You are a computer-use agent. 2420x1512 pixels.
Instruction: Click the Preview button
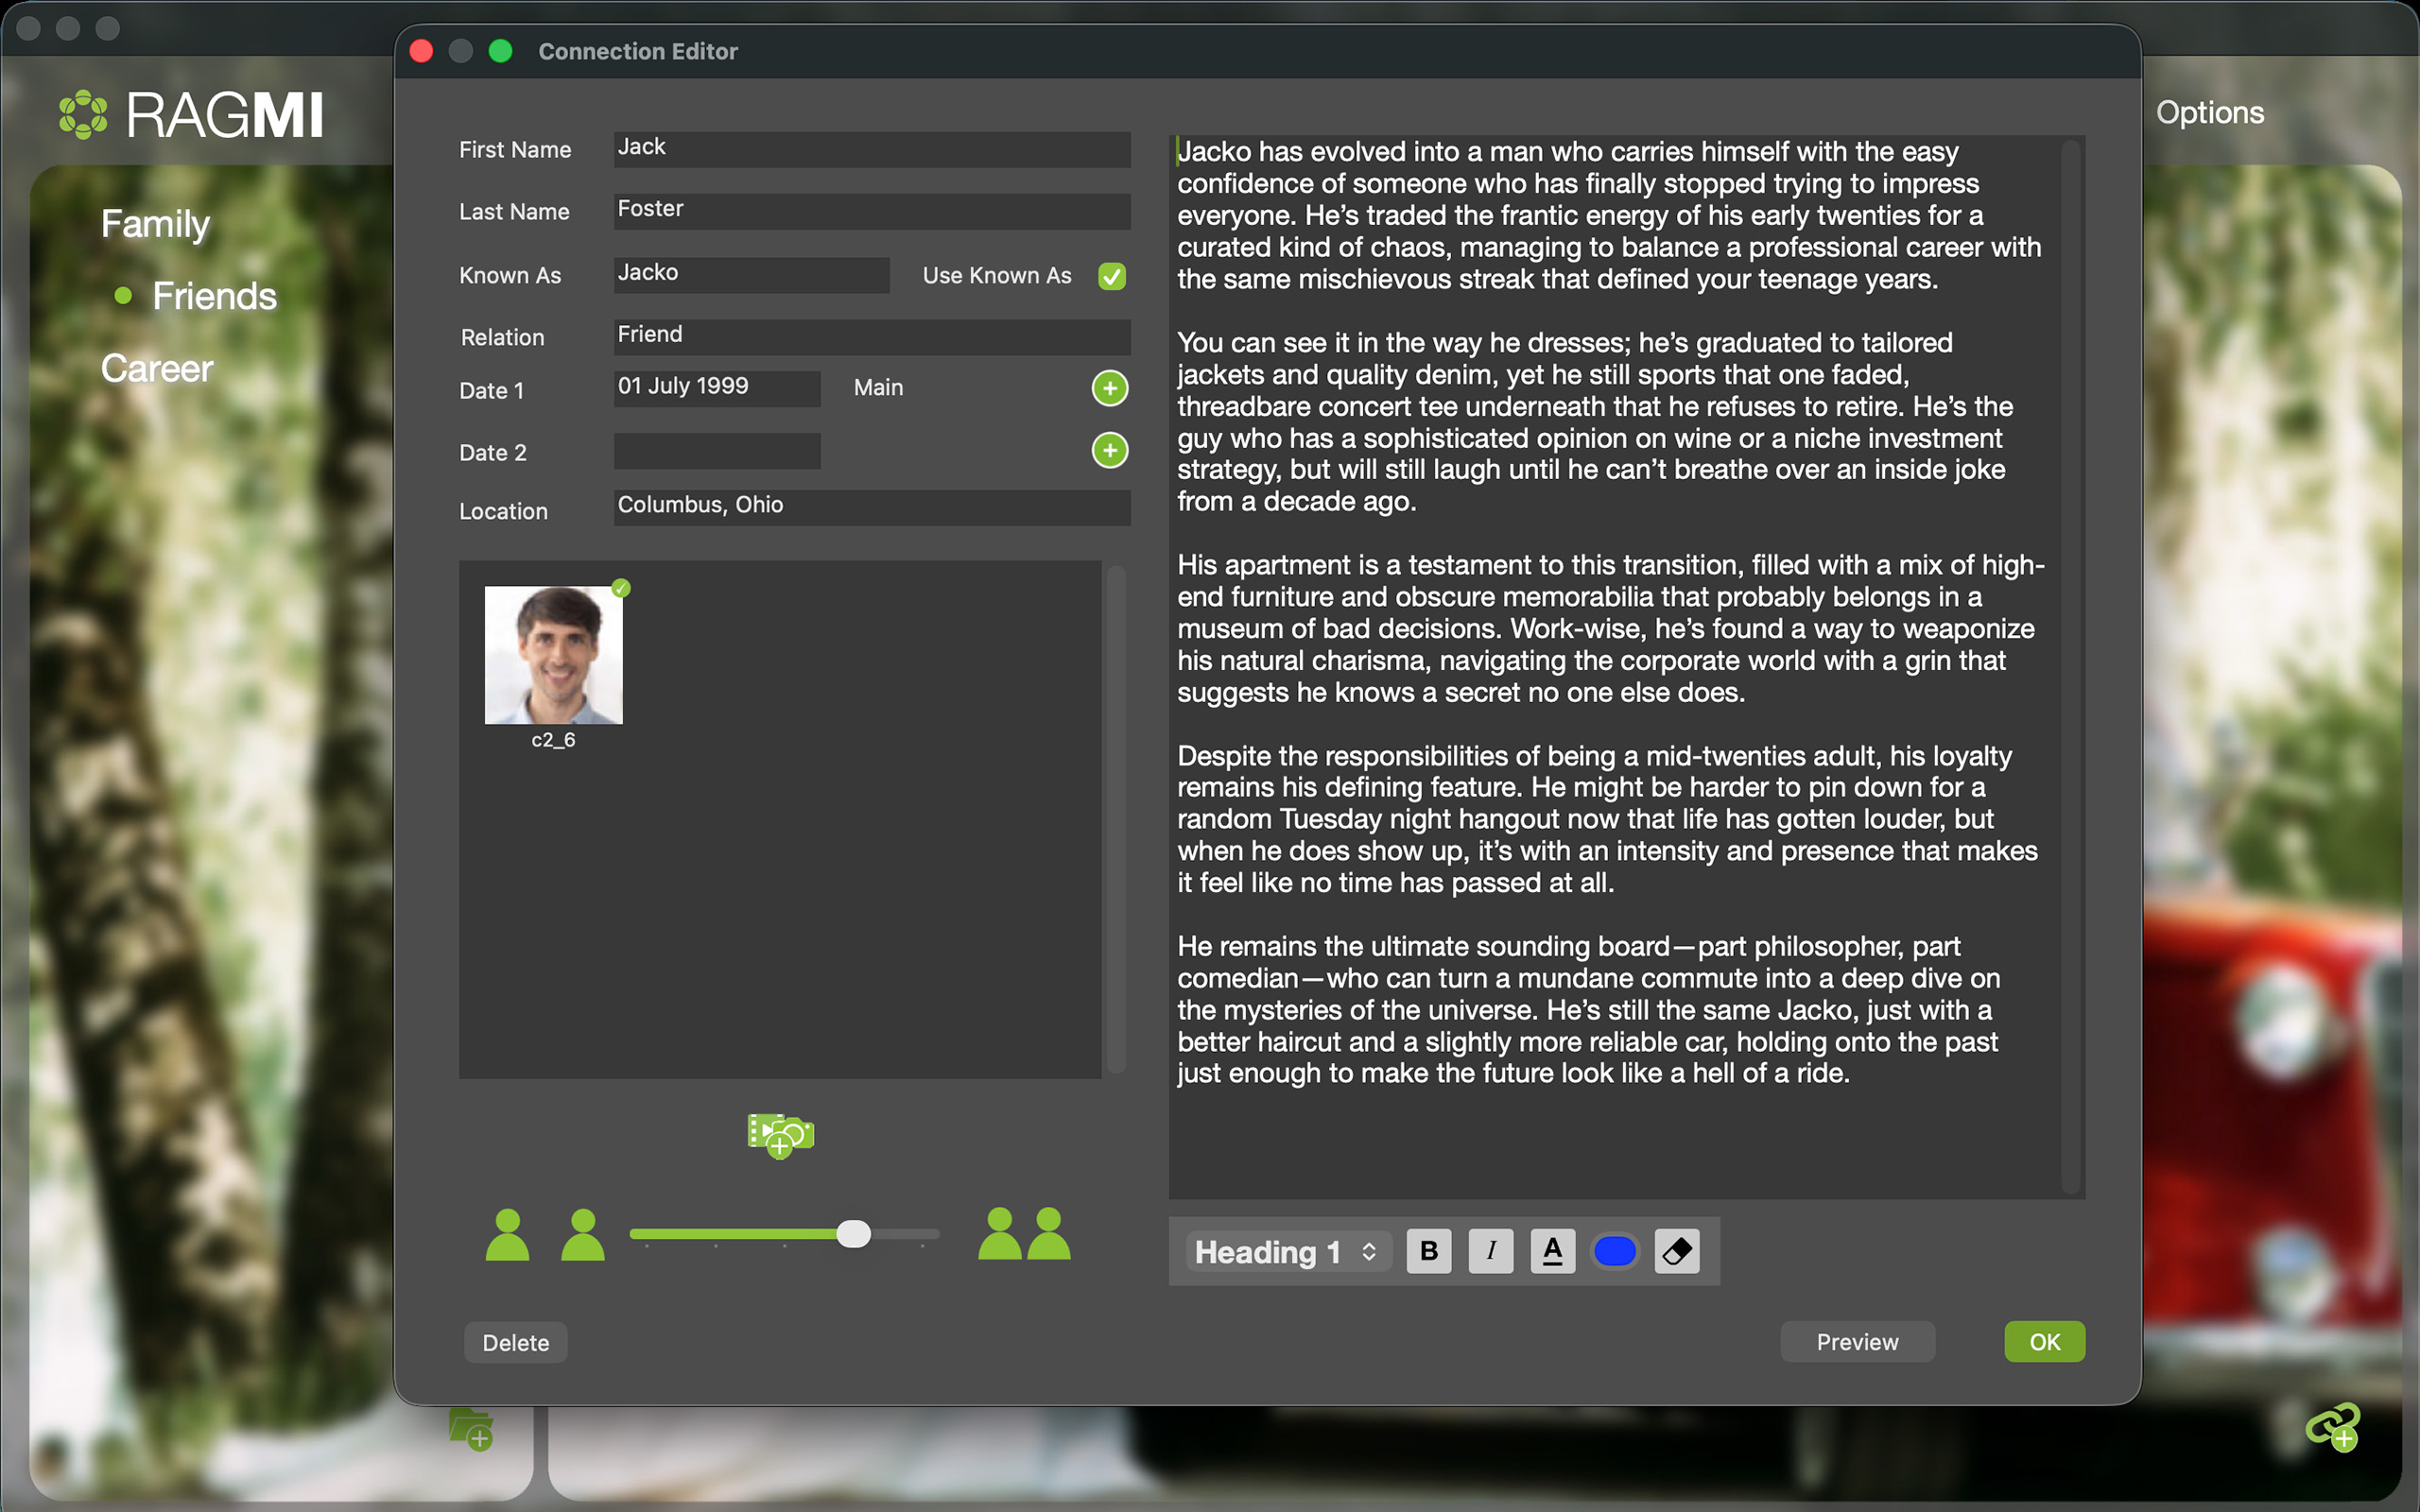tap(1857, 1342)
